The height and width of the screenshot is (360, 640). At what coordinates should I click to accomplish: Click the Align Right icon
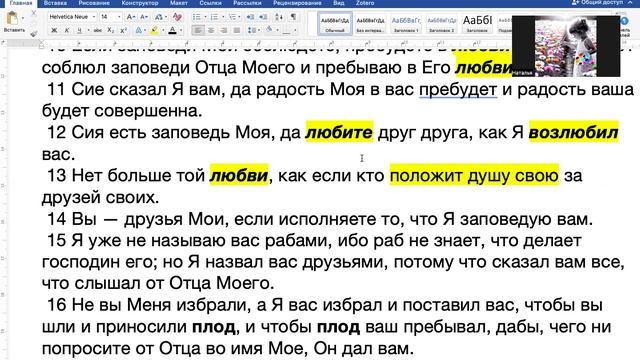224,31
